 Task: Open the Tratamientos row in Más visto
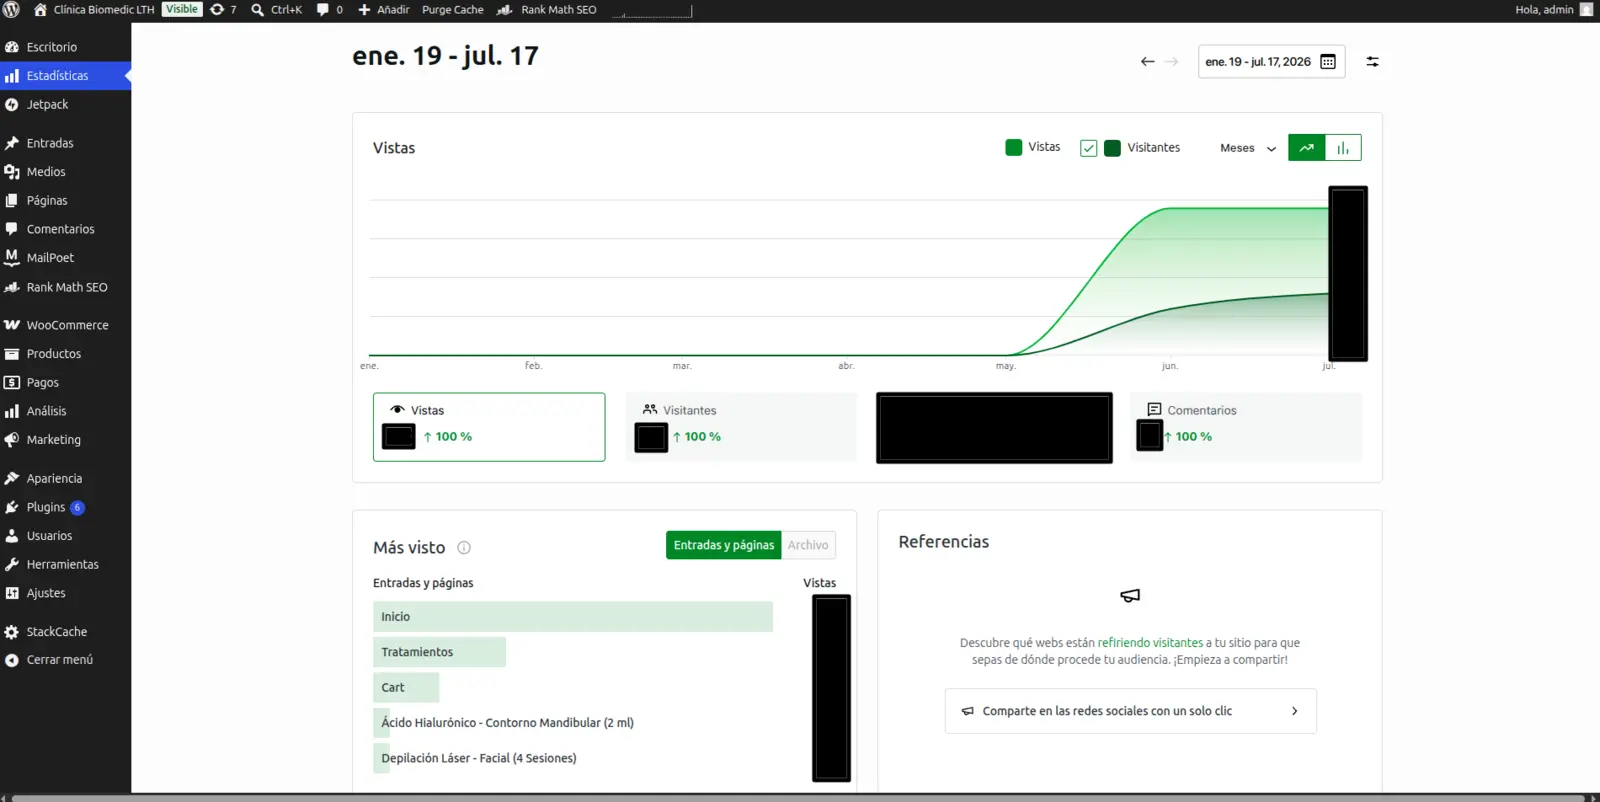[x=439, y=652]
